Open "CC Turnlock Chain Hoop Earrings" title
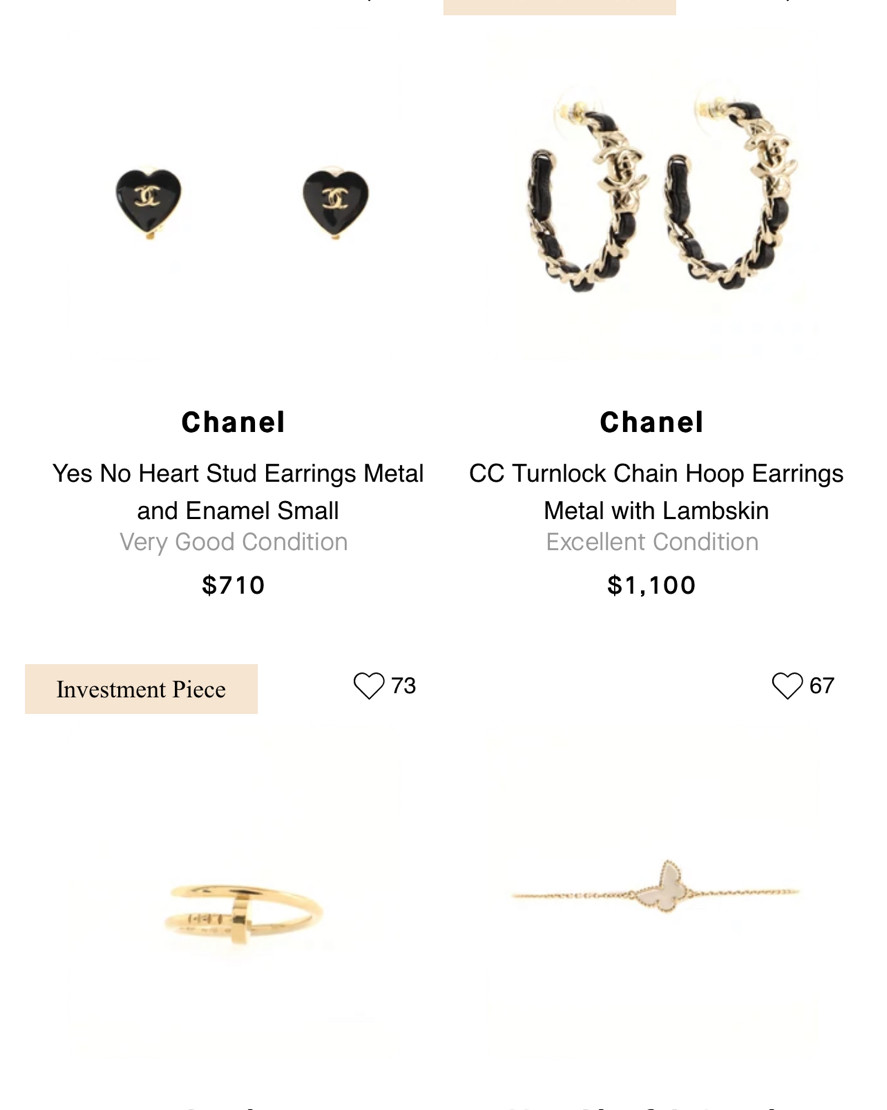Image resolution: width=887 pixels, height=1110 pixels. point(656,491)
